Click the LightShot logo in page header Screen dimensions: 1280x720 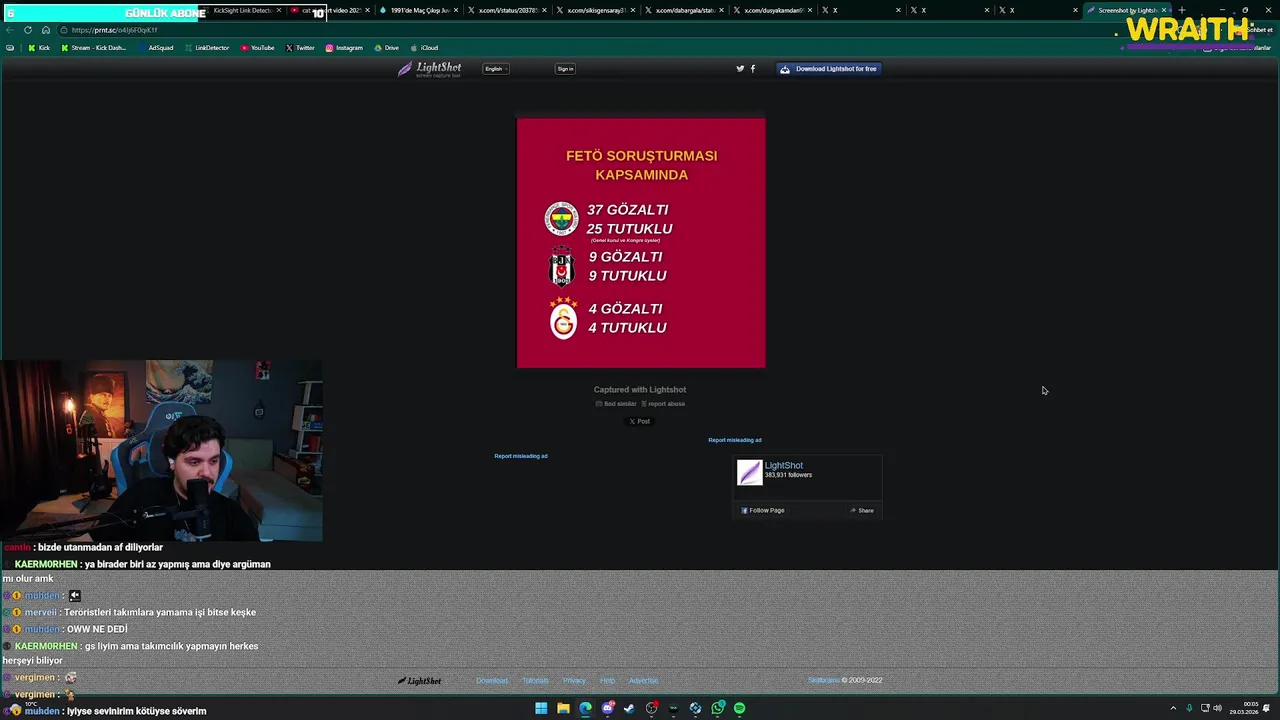(x=430, y=69)
